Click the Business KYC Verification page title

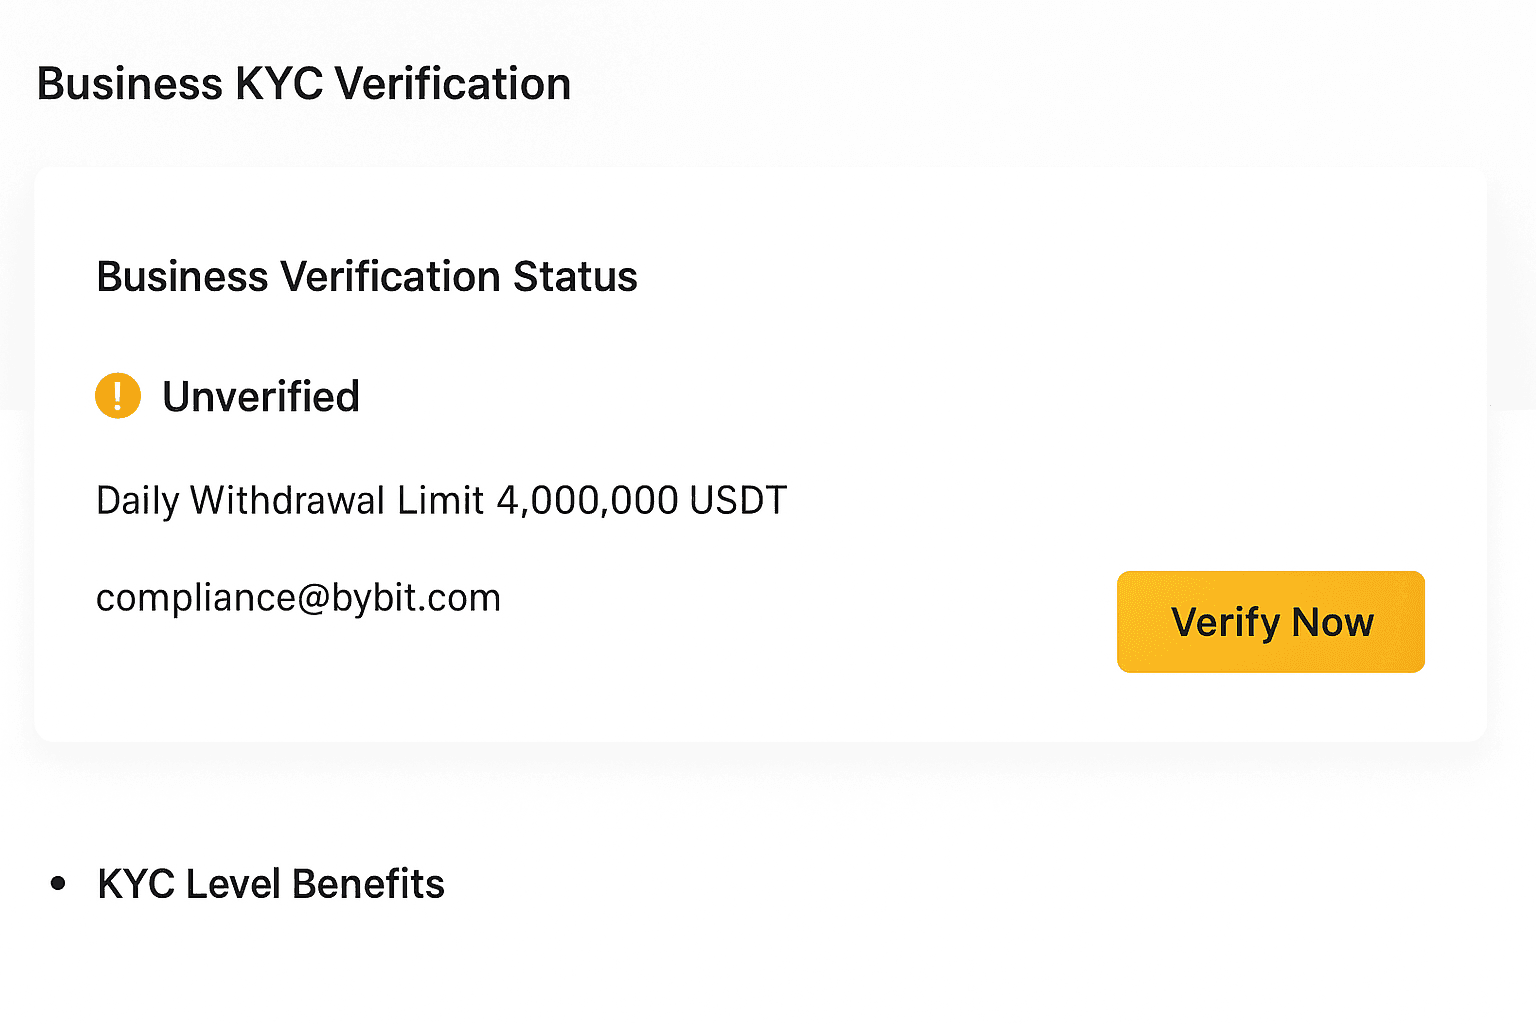point(303,84)
